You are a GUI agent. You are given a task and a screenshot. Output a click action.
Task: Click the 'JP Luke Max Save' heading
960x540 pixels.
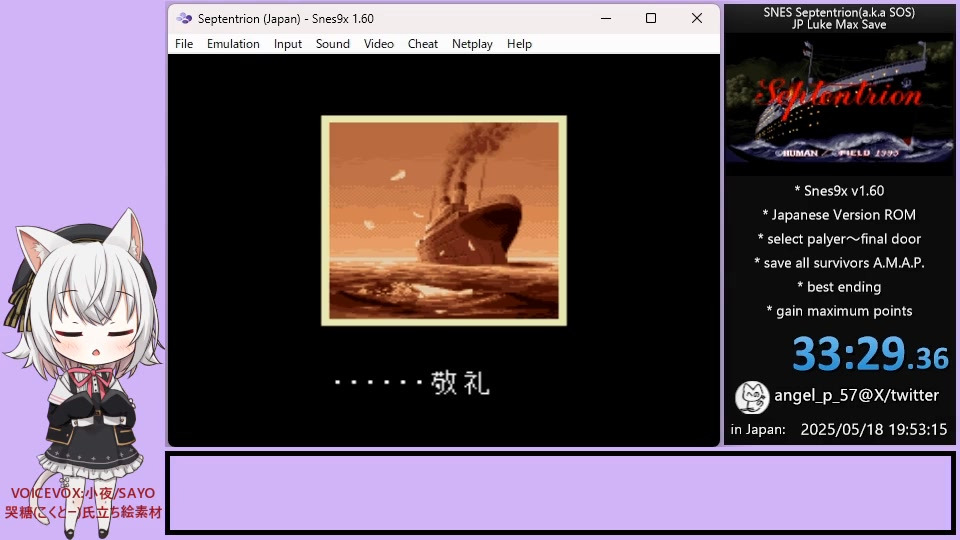pyautogui.click(x=839, y=24)
